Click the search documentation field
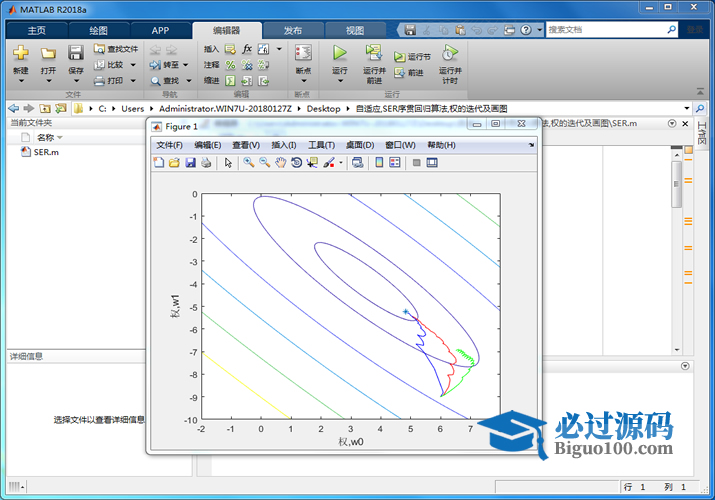715x500 pixels. (x=606, y=30)
